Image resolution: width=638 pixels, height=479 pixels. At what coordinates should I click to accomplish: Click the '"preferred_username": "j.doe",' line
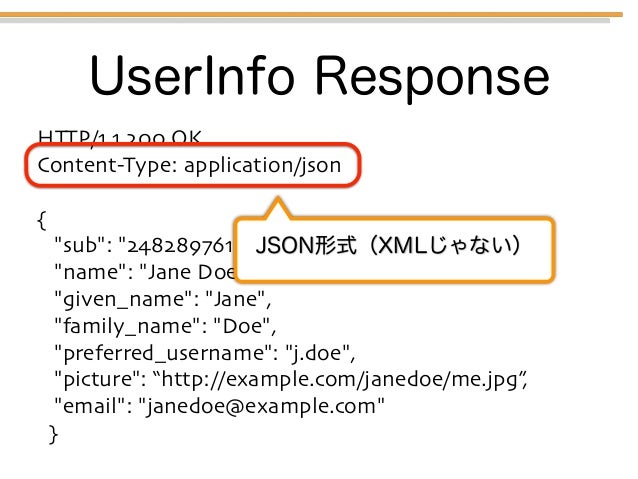(x=205, y=353)
